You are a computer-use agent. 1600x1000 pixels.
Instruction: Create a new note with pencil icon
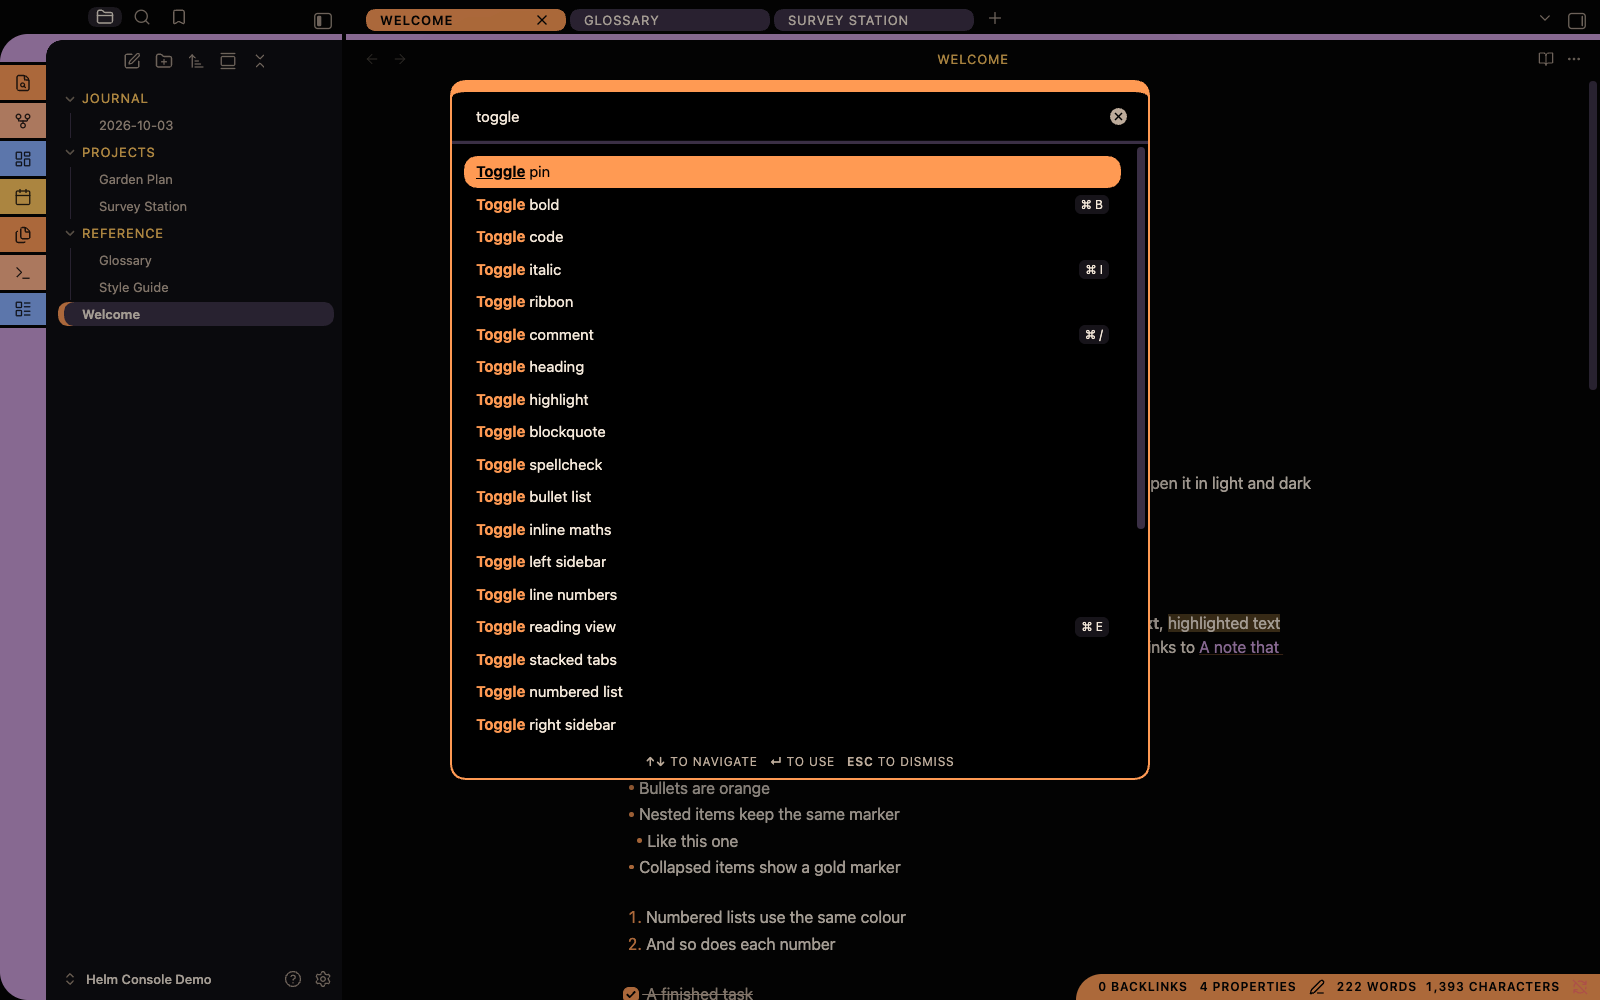click(x=132, y=61)
